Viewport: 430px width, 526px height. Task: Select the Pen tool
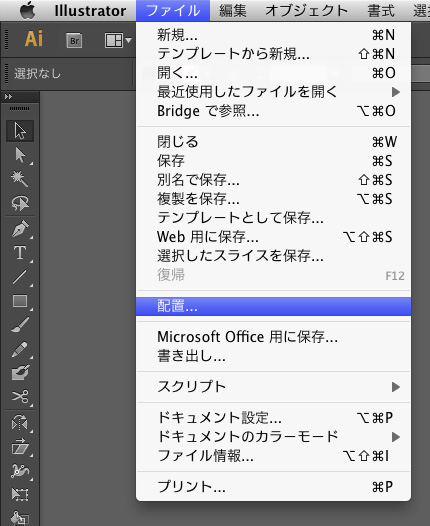click(x=20, y=229)
